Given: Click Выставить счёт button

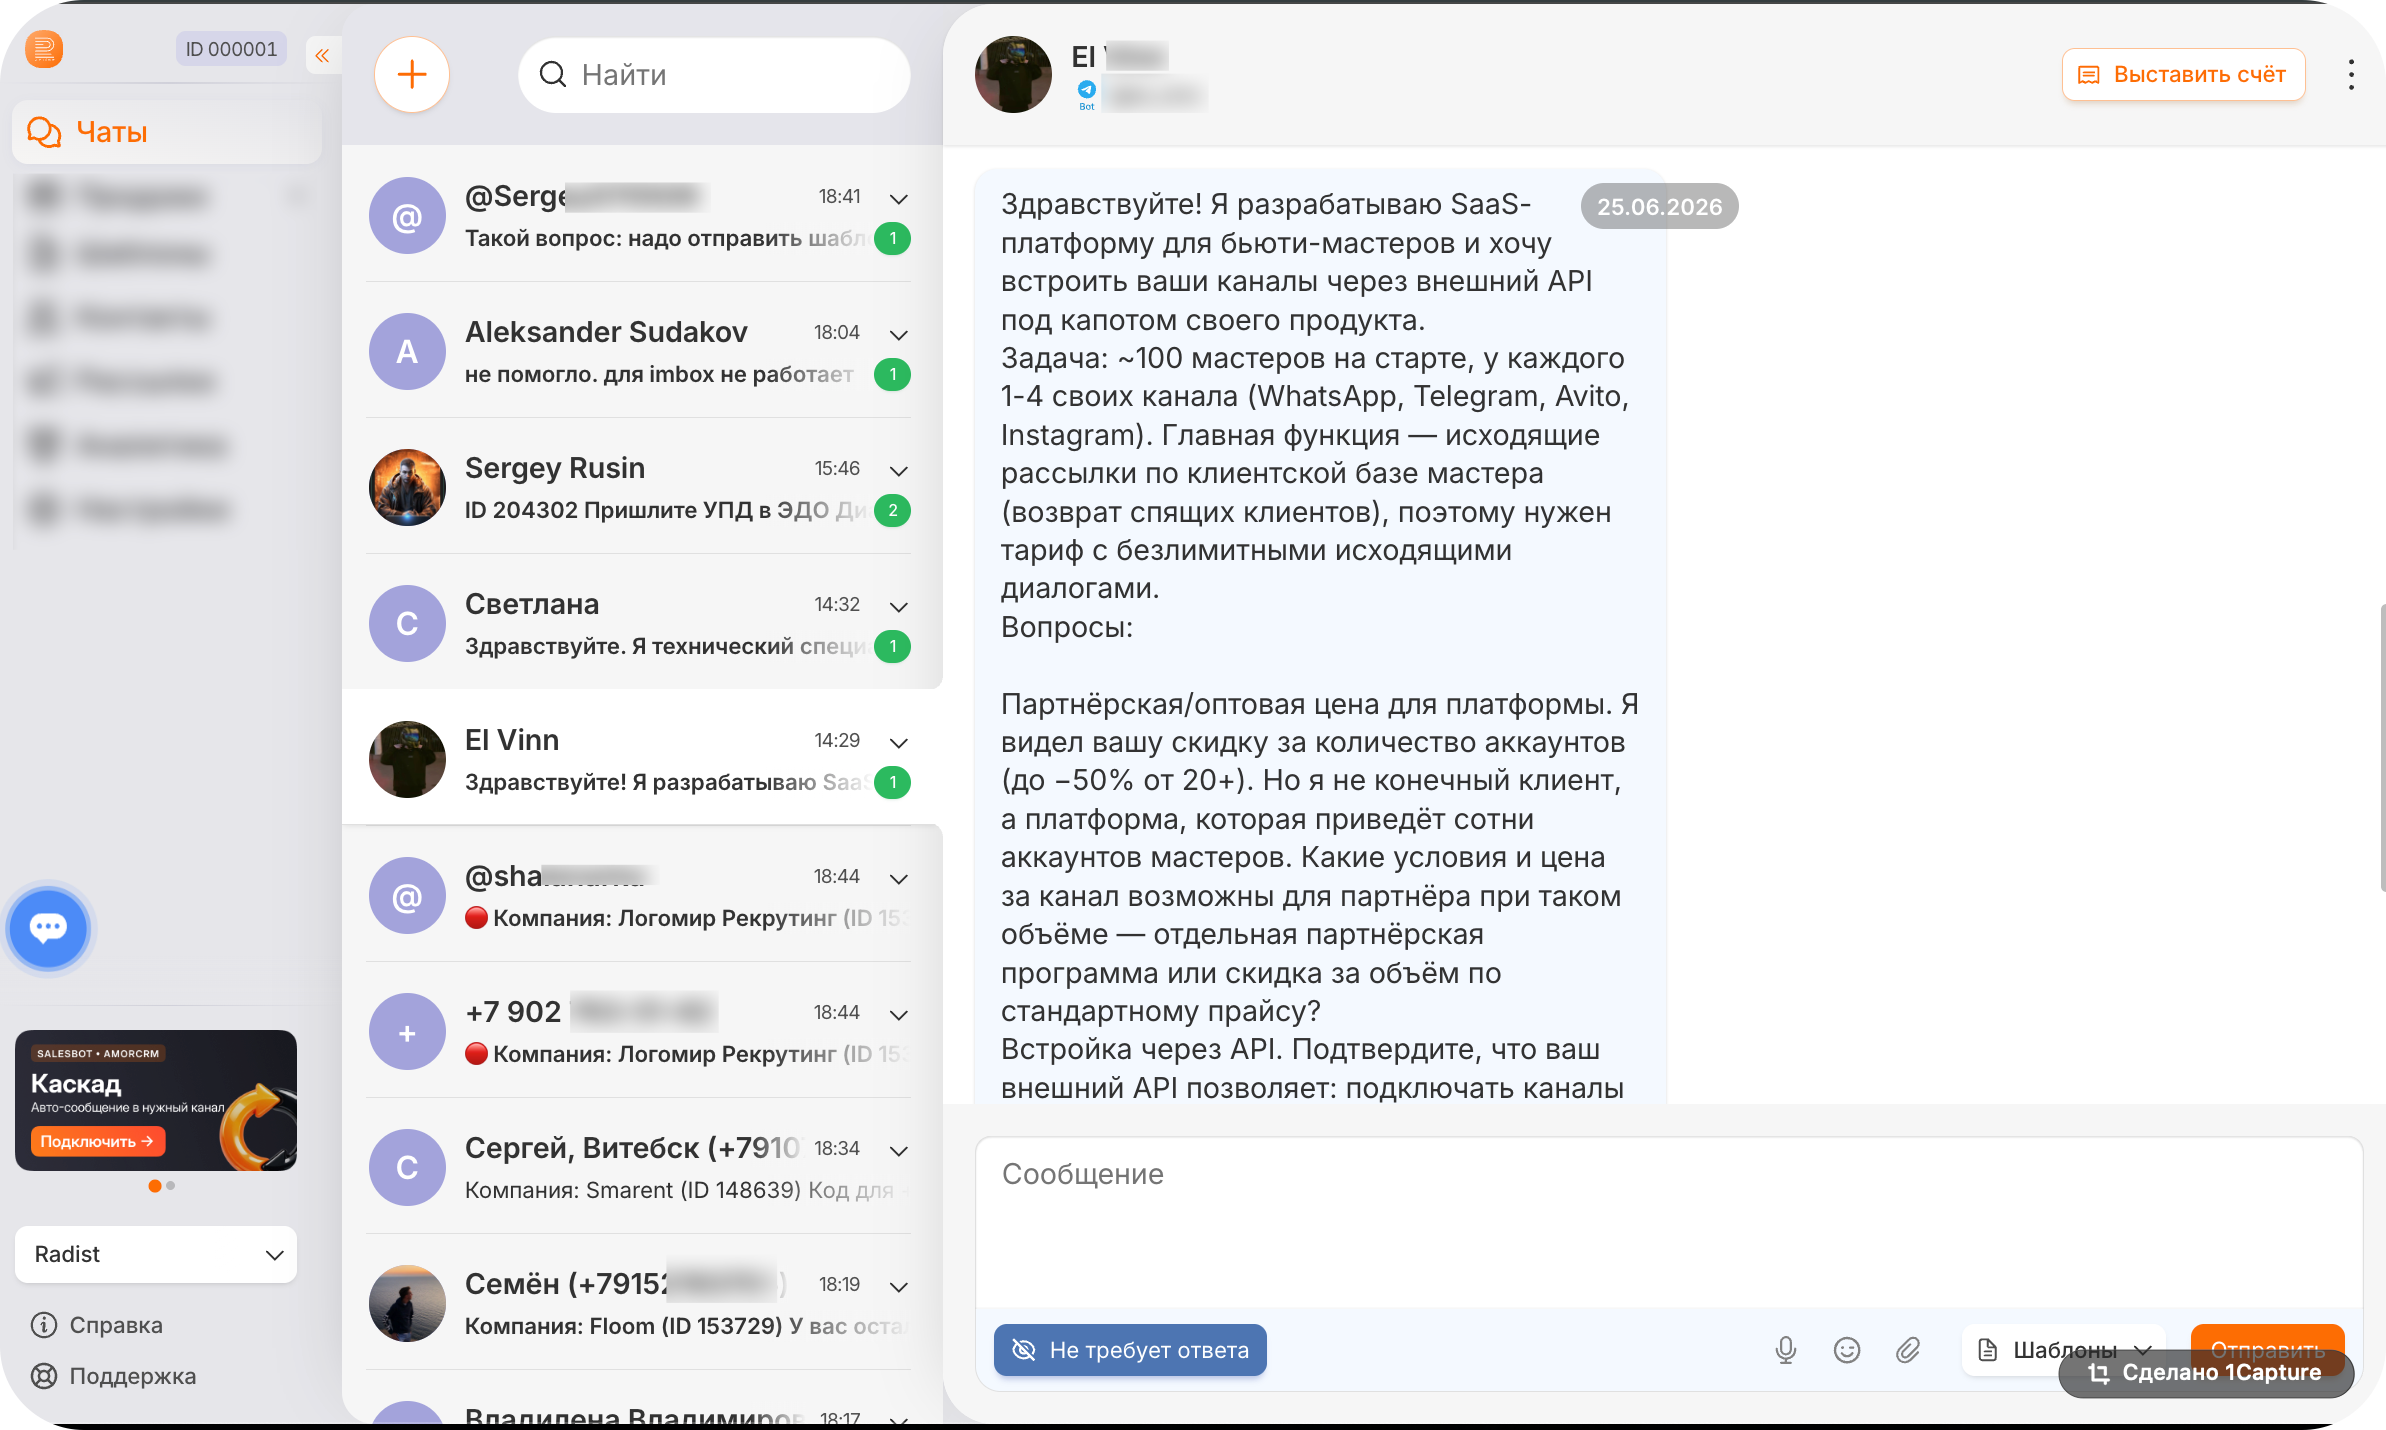Looking at the screenshot, I should (2184, 75).
